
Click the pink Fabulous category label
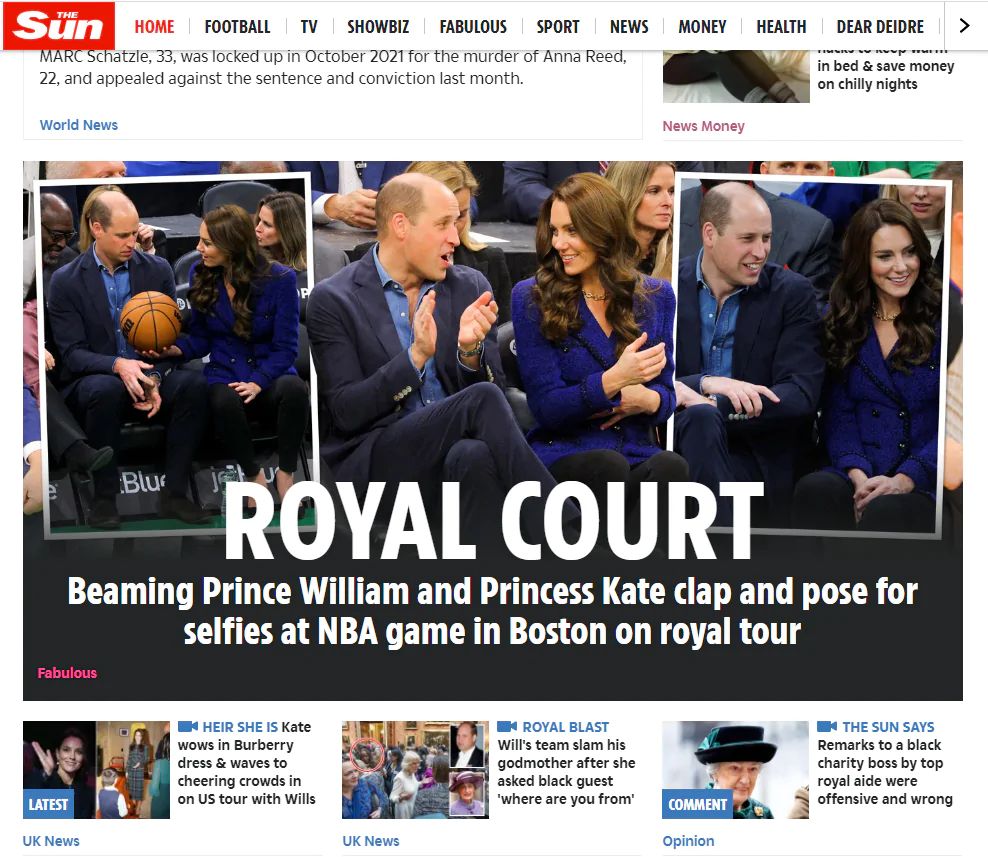point(67,673)
